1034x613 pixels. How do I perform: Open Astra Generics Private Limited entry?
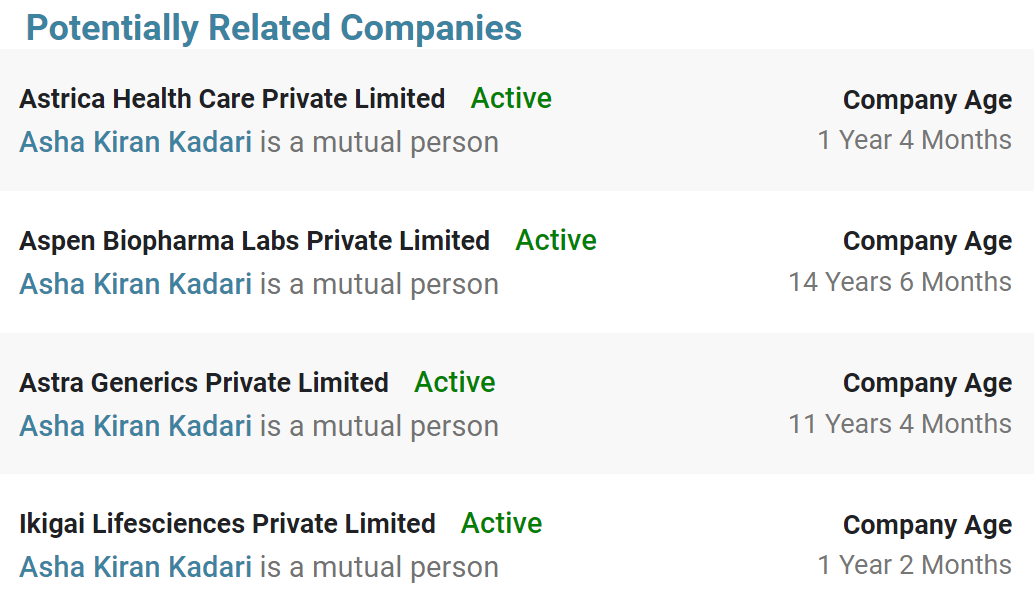tap(204, 383)
